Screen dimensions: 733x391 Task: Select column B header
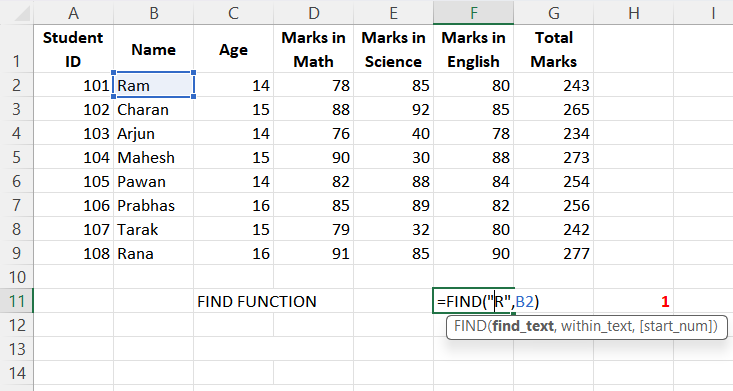pos(153,13)
